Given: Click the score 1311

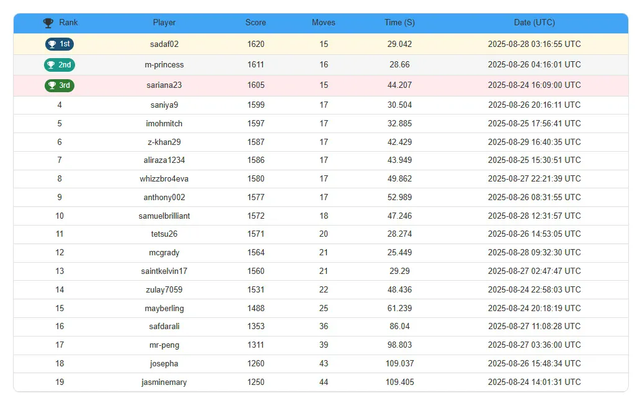Looking at the screenshot, I should coord(256,345).
